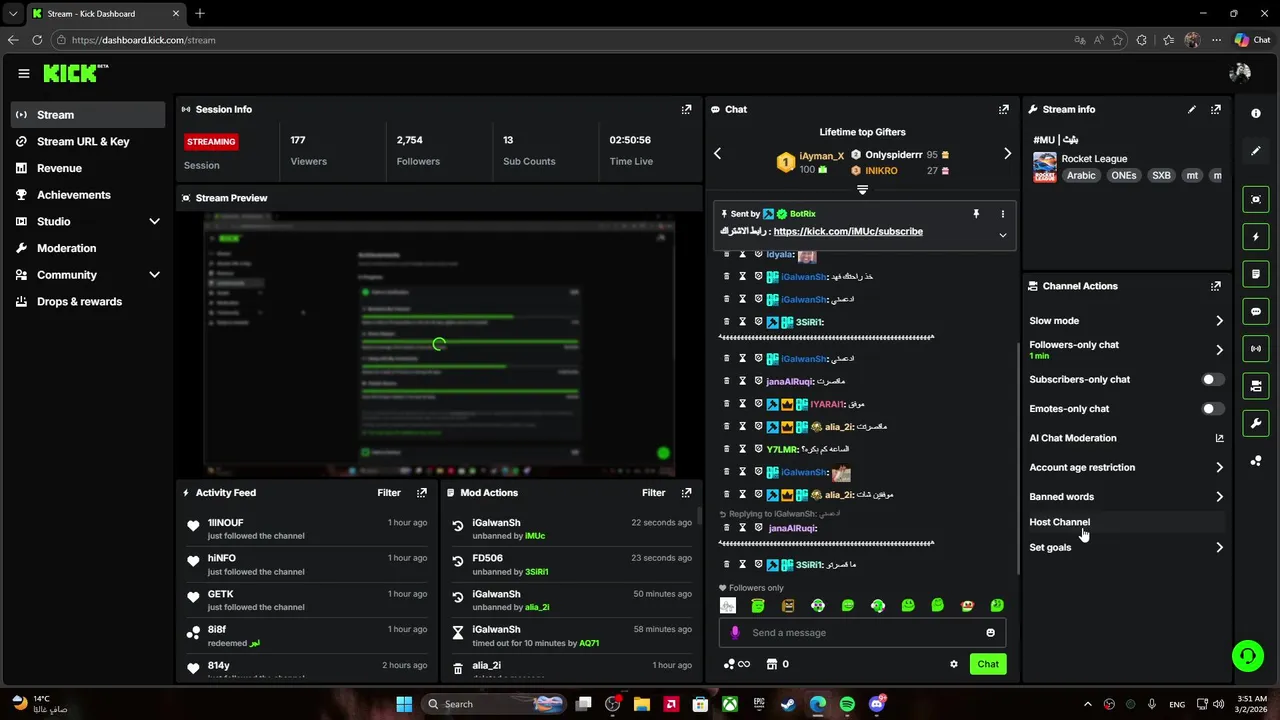Screen dimensions: 1280x720
Task: Open the Moderation page
Action: click(x=88, y=248)
